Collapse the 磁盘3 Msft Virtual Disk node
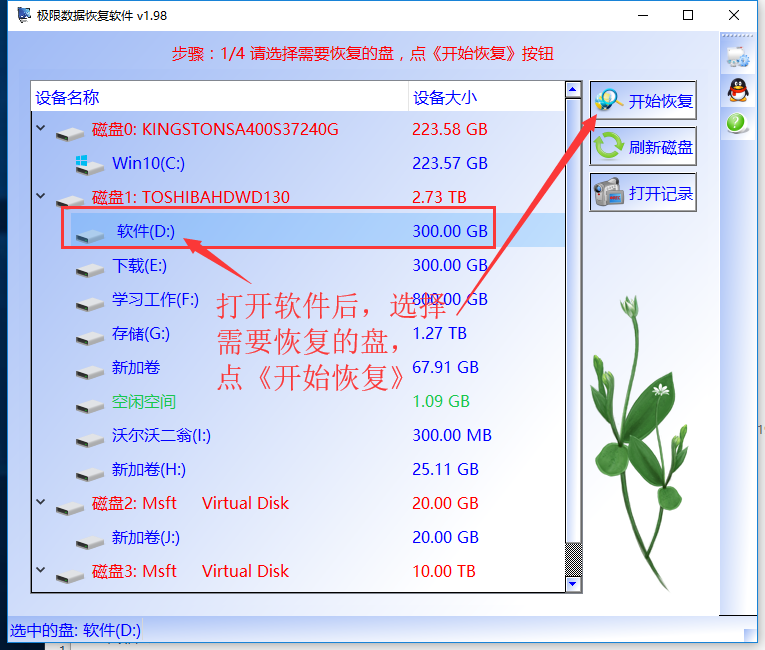This screenshot has width=765, height=650. pyautogui.click(x=41, y=569)
